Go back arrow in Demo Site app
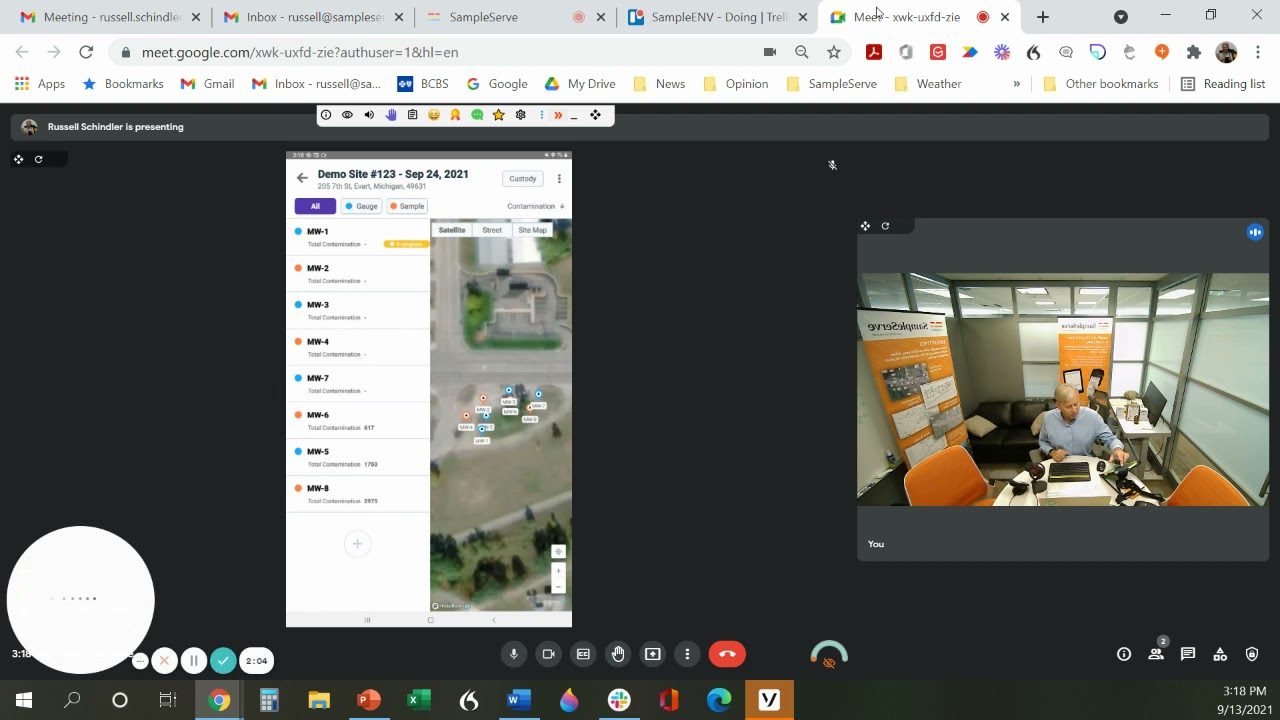1280x720 pixels. tap(302, 178)
